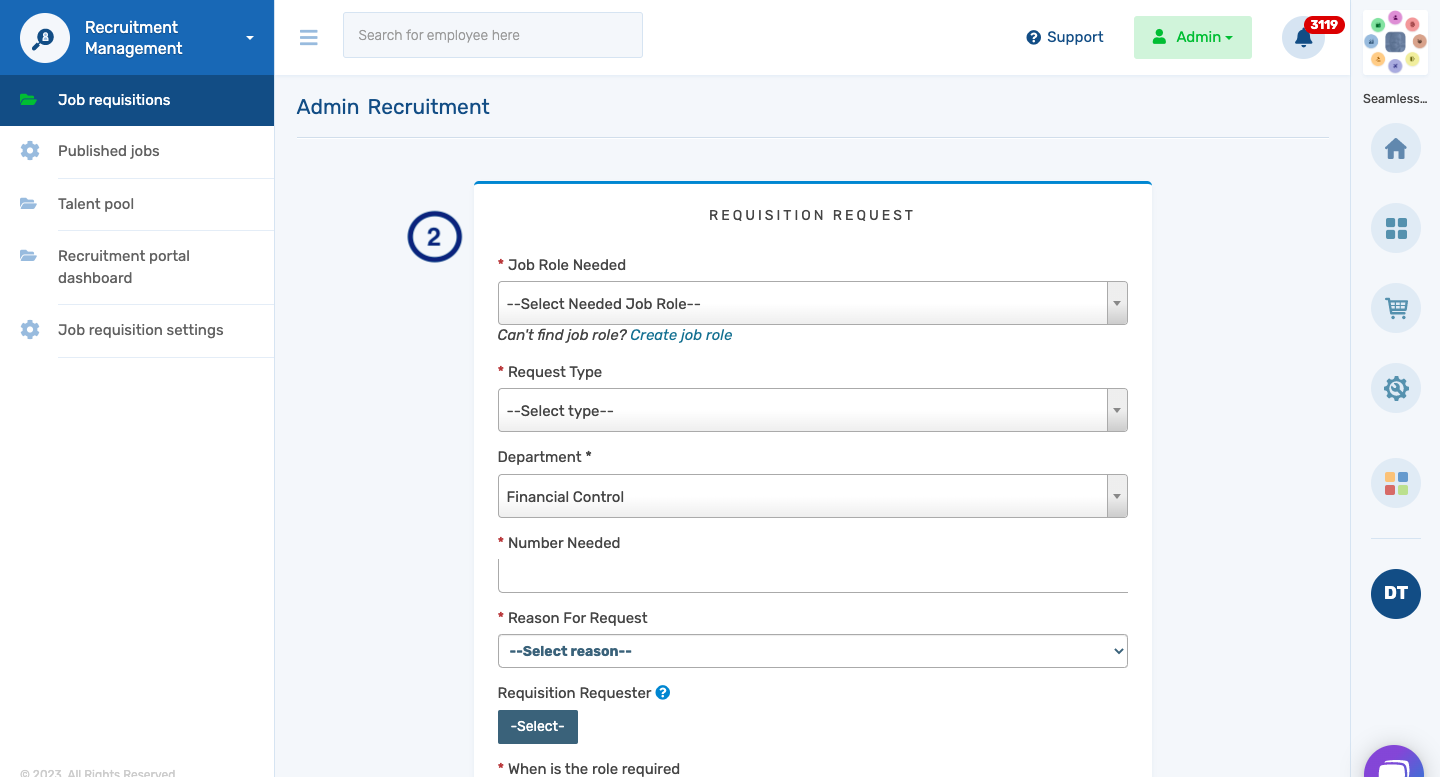Open the settings gear in right dock
The height and width of the screenshot is (777, 1440).
click(1395, 388)
